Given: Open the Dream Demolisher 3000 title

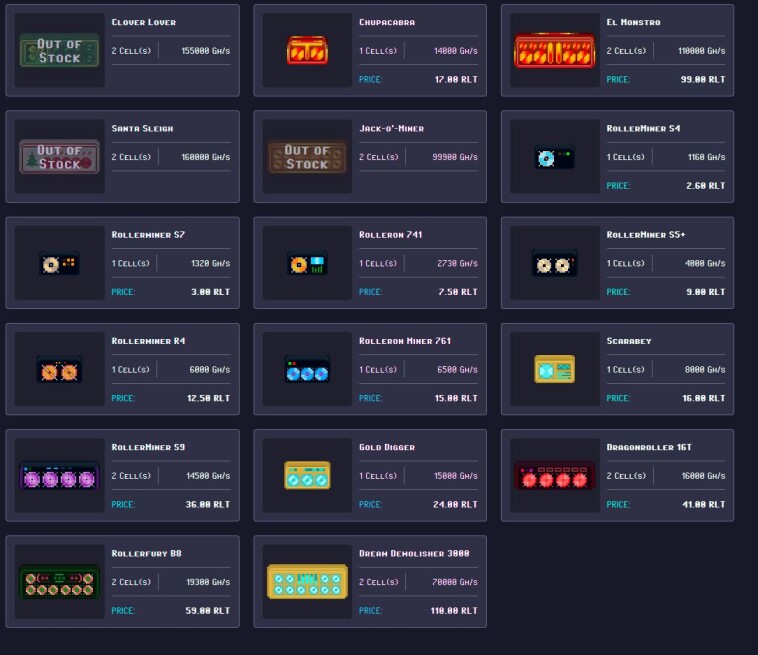Looking at the screenshot, I should coord(414,554).
